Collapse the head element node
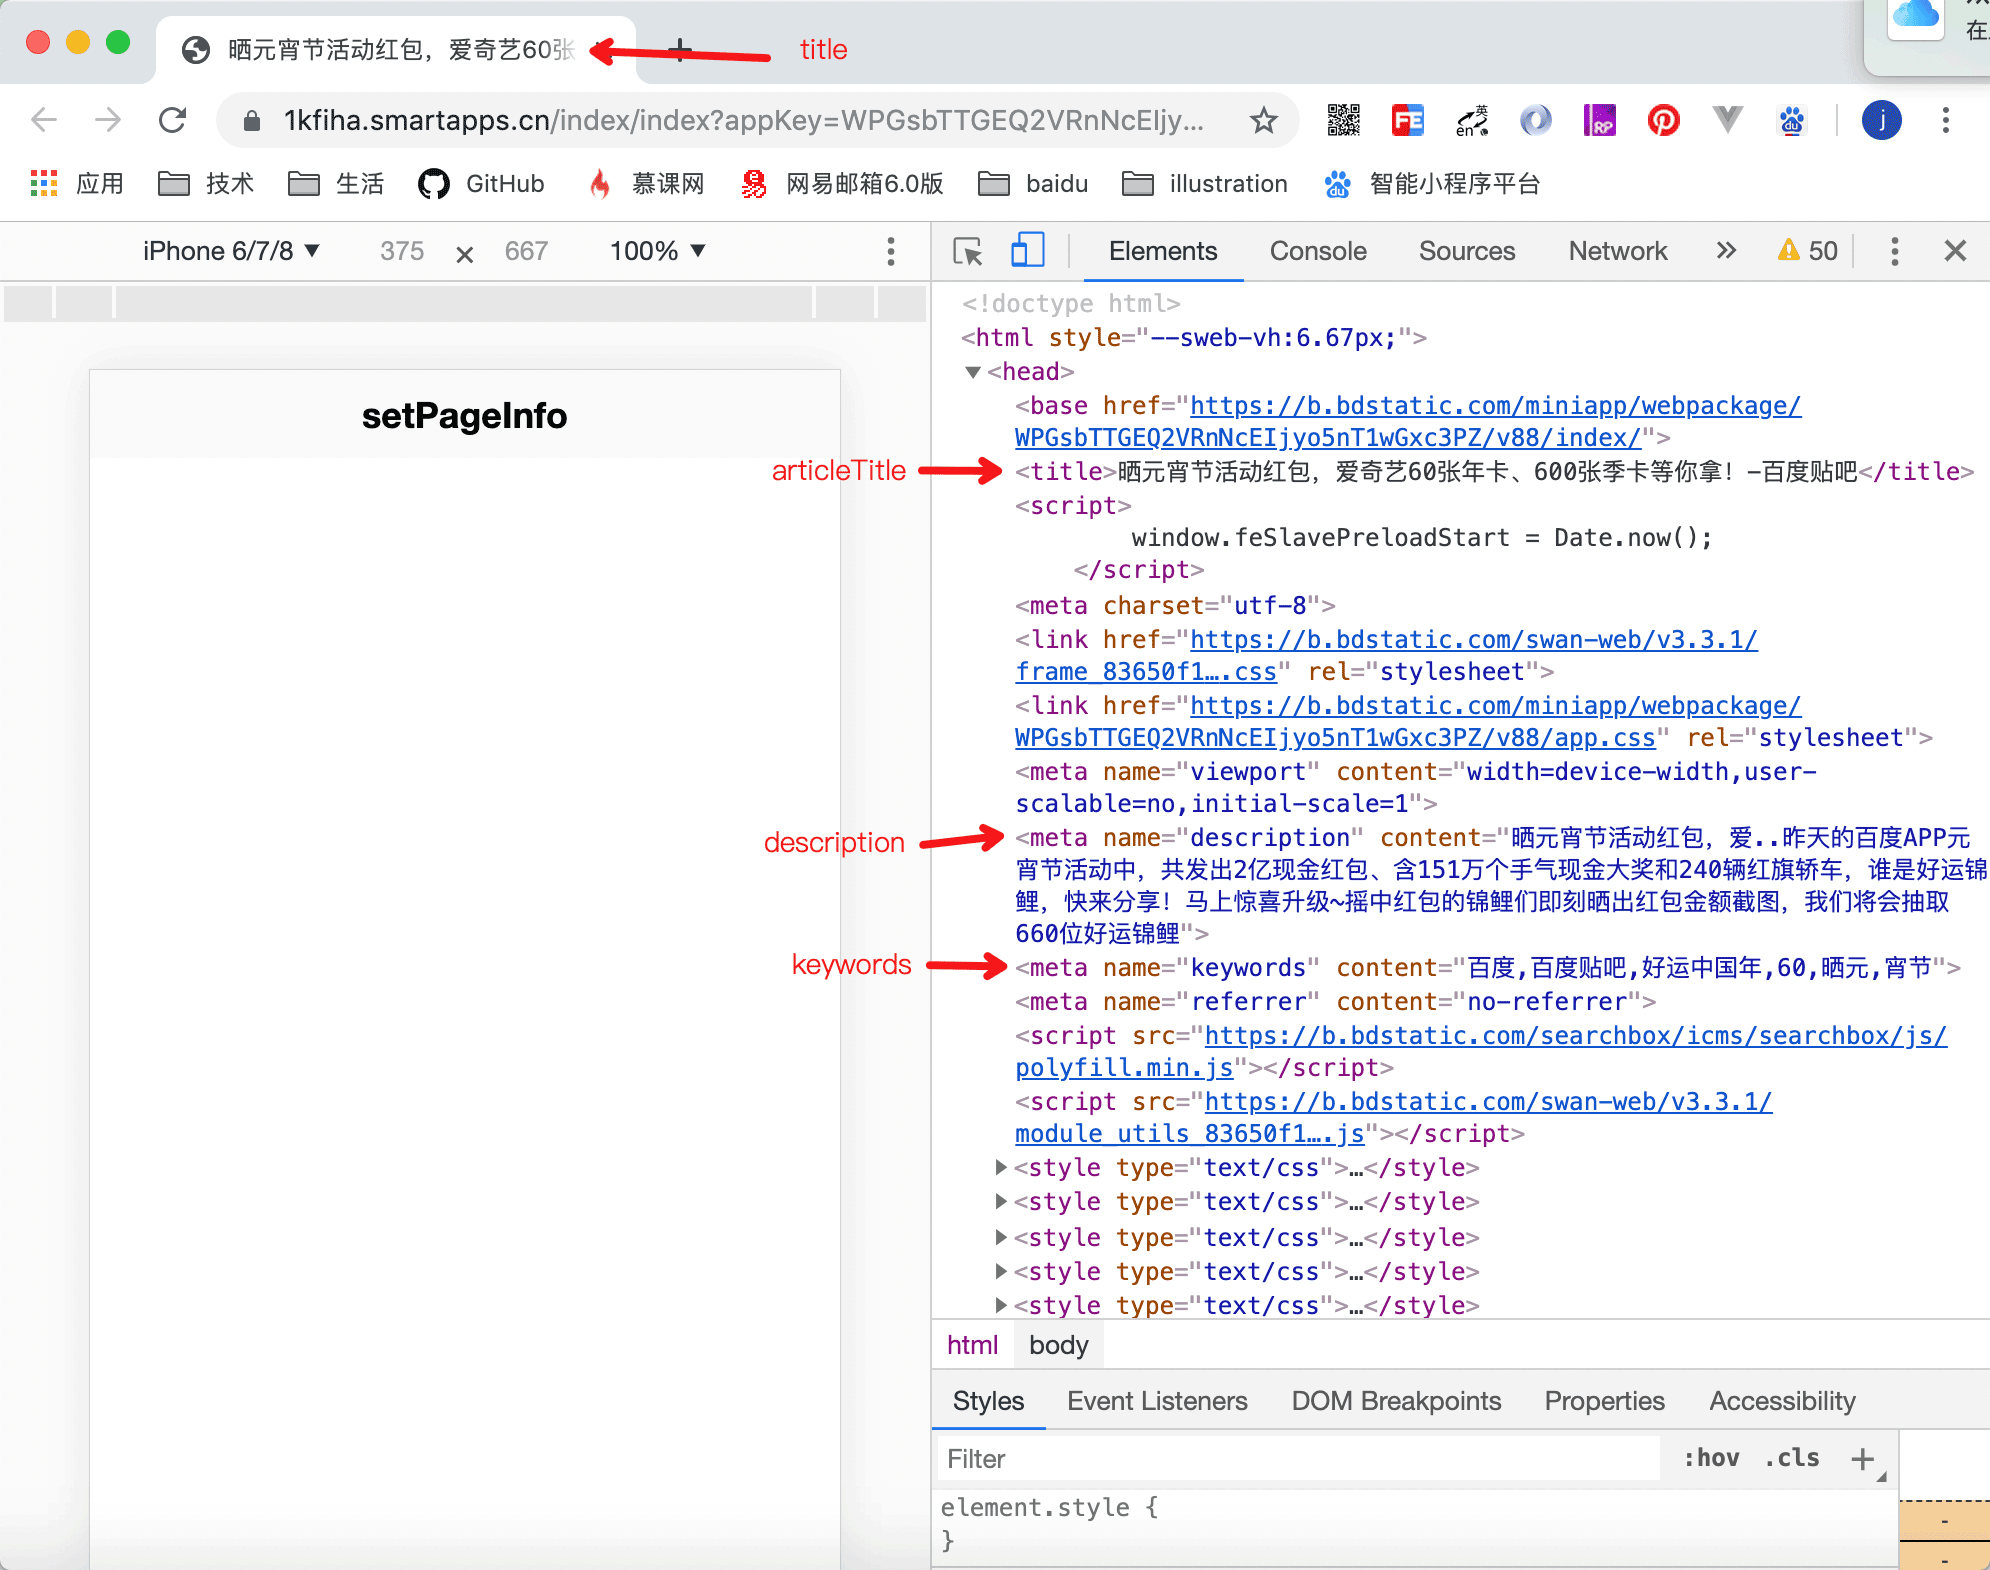The width and height of the screenshot is (1990, 1570). 973,372
